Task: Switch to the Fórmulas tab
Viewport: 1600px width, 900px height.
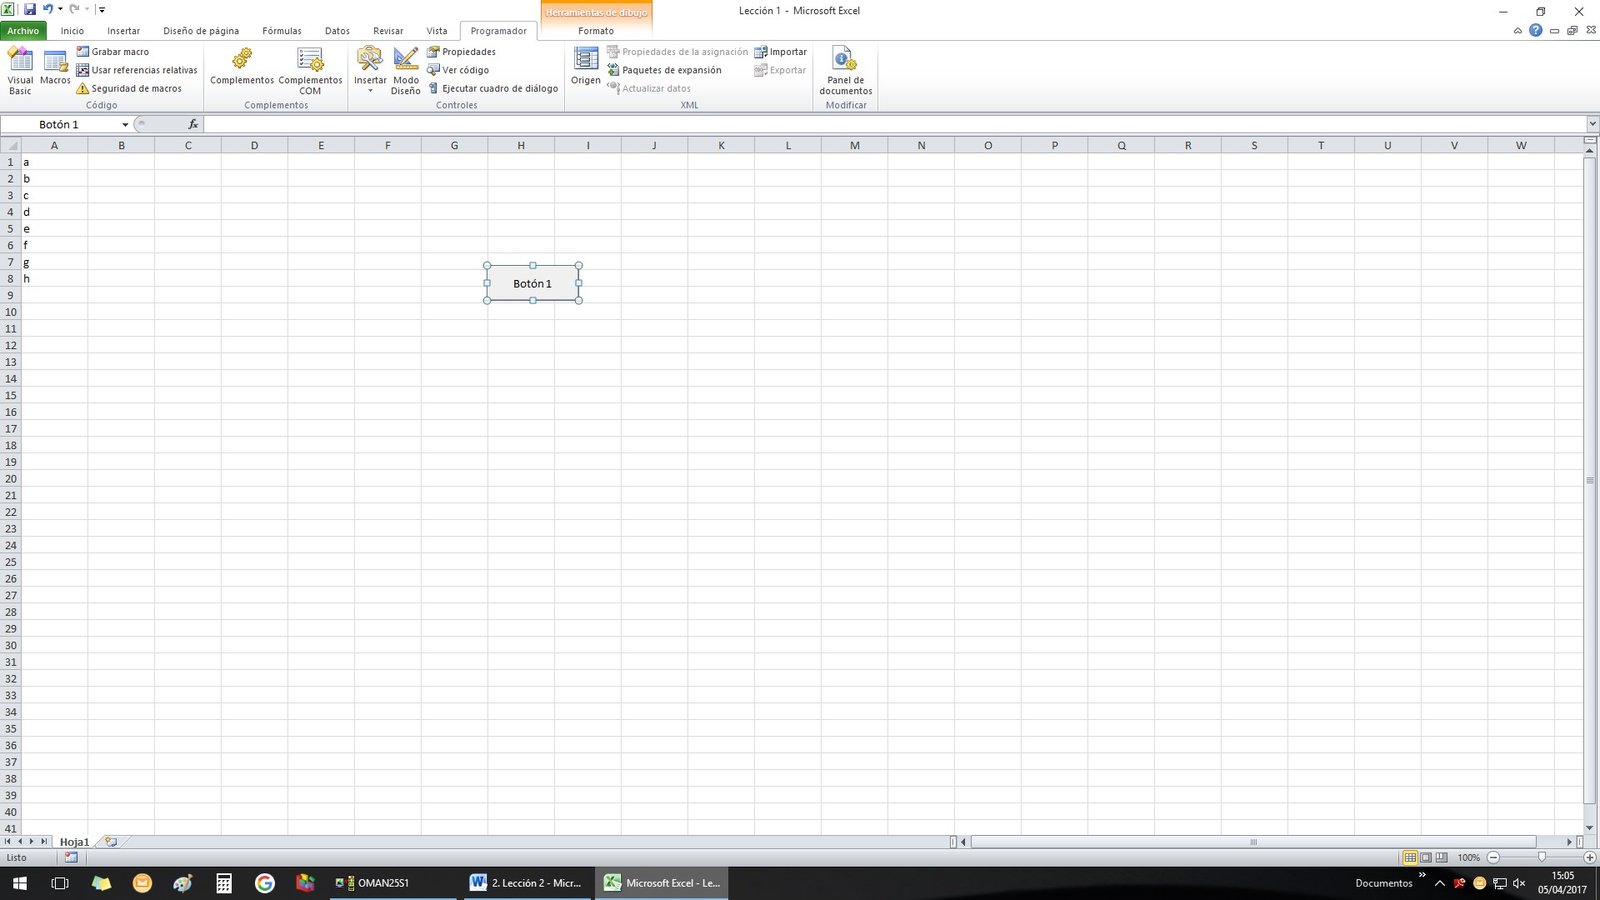Action: pyautogui.click(x=282, y=31)
